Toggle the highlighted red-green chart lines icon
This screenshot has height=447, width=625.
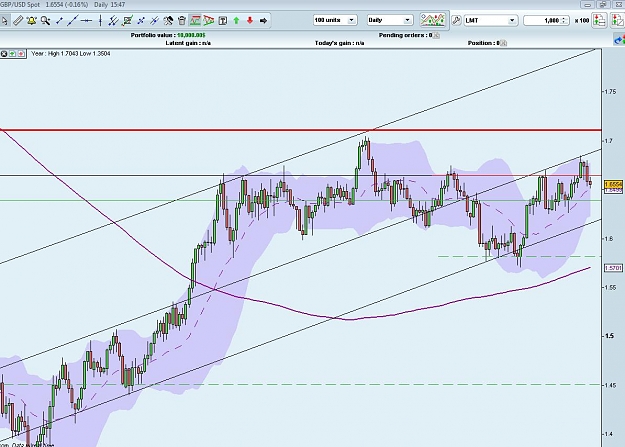(195, 20)
